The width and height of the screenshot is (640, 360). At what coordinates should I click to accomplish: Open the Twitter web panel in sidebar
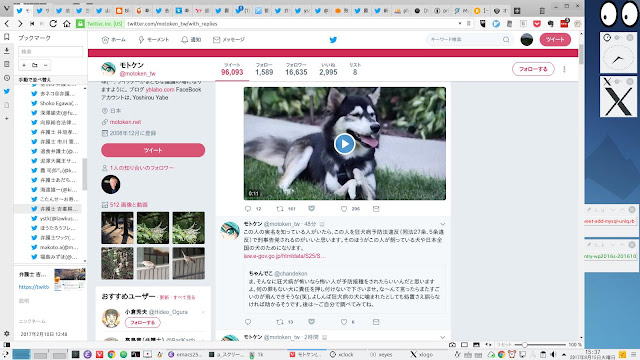click(x=7, y=91)
